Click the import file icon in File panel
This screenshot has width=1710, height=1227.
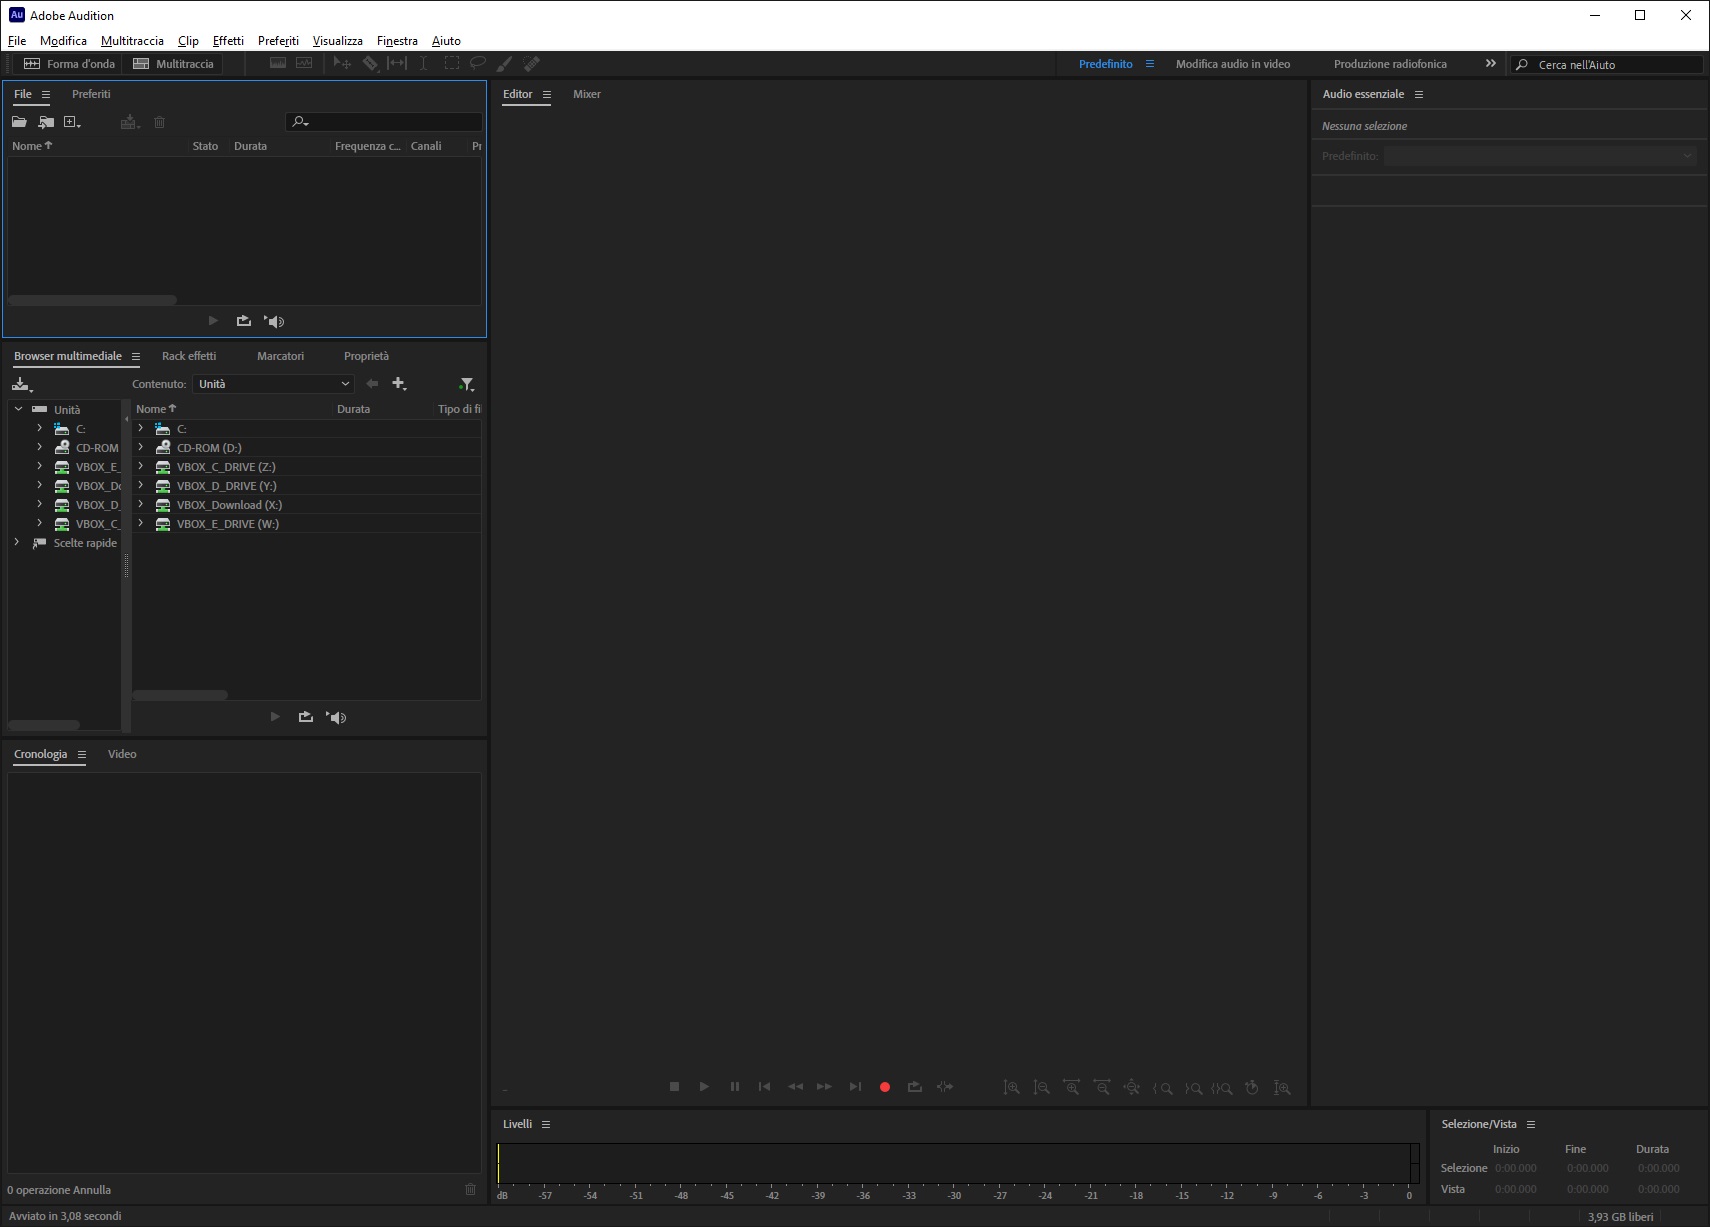(46, 122)
